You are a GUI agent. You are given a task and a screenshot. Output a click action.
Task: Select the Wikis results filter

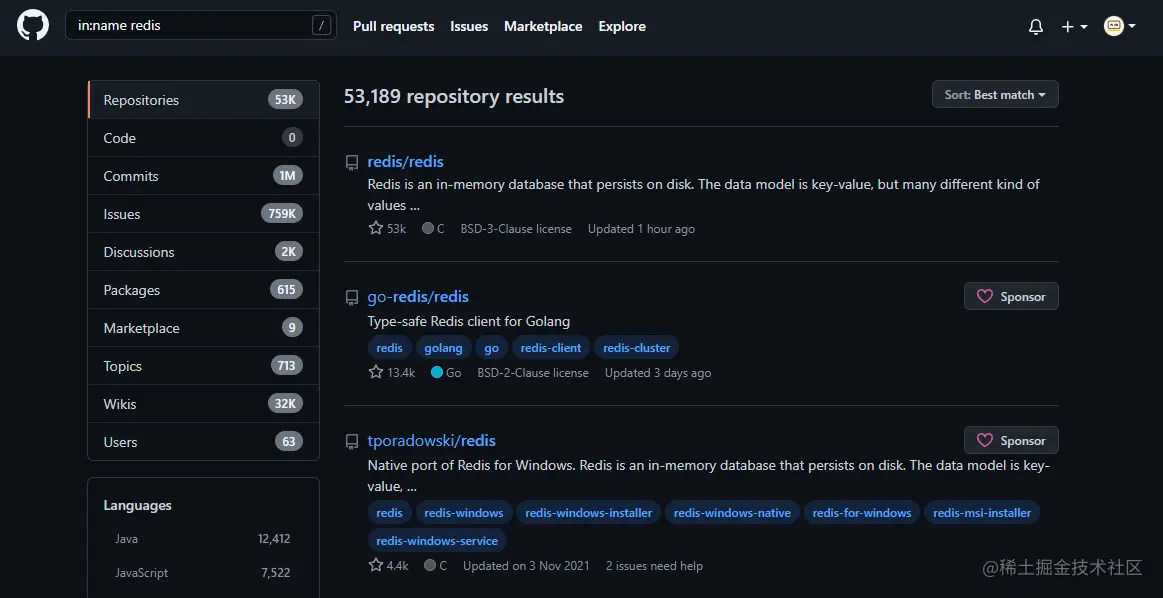pyautogui.click(x=203, y=404)
